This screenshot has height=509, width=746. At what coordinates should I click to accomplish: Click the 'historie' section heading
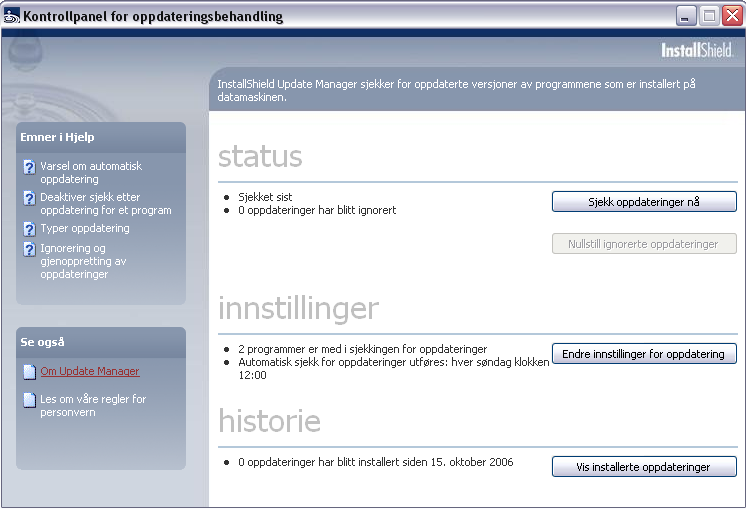click(269, 421)
